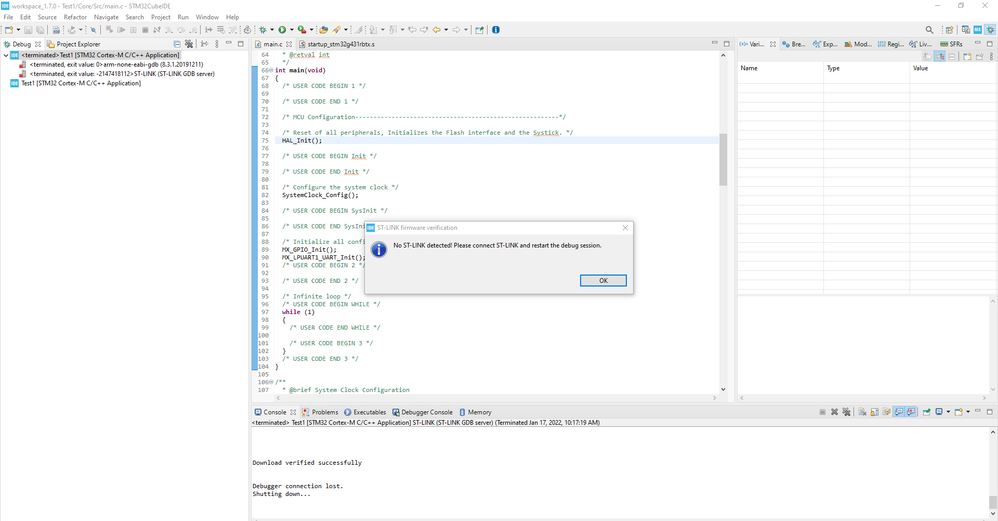Open the Problems tab
Screen dimensions: 998x521
(x=320, y=412)
